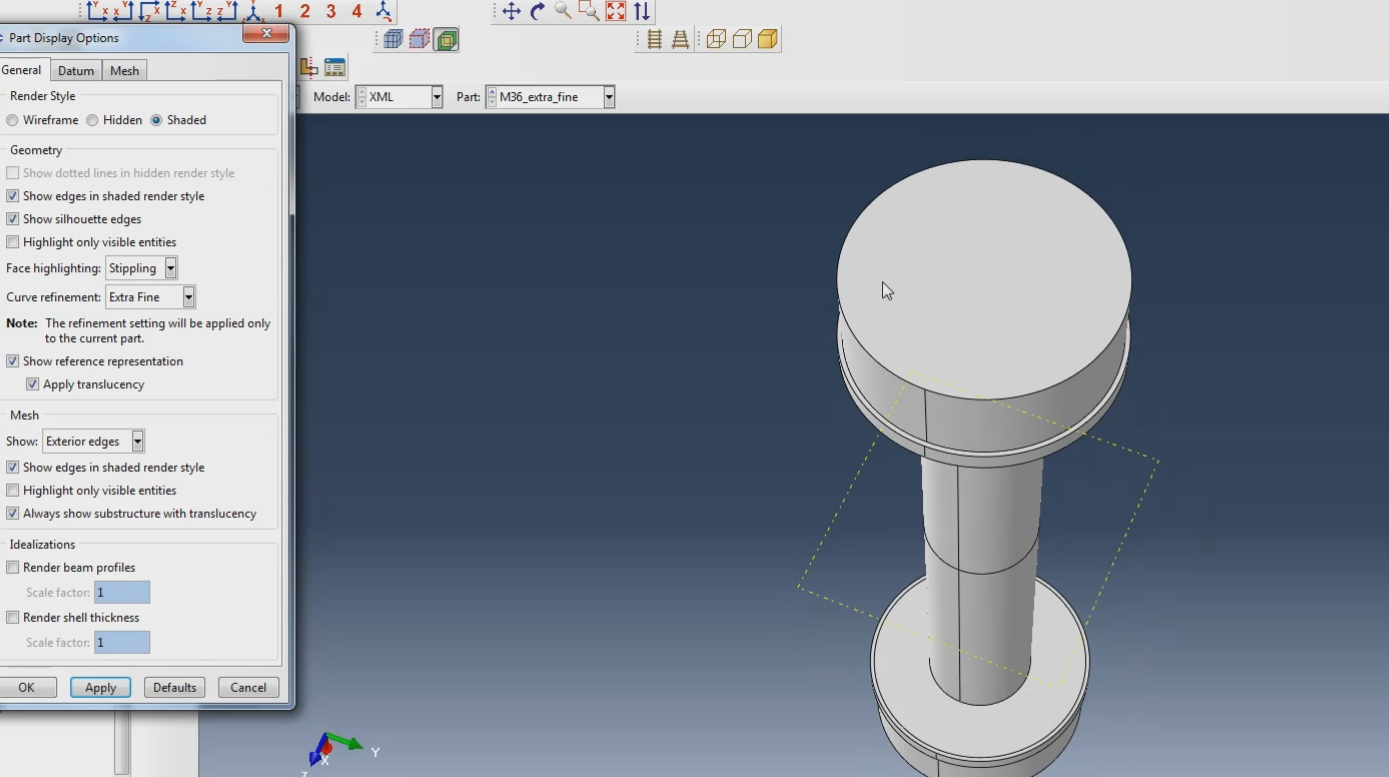Enable the Wireframe render style
Viewport: 1389px width, 777px height.
coord(11,120)
